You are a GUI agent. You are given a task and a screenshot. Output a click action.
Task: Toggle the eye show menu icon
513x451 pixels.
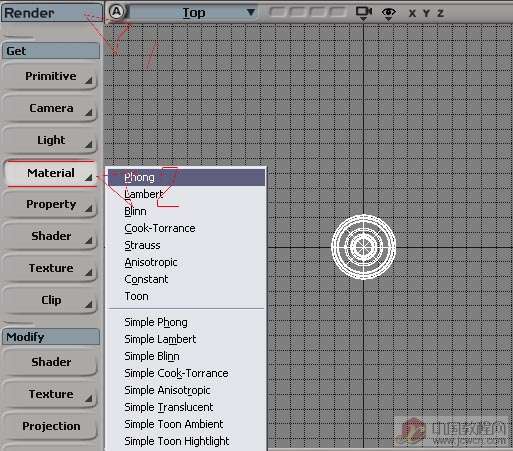[389, 13]
